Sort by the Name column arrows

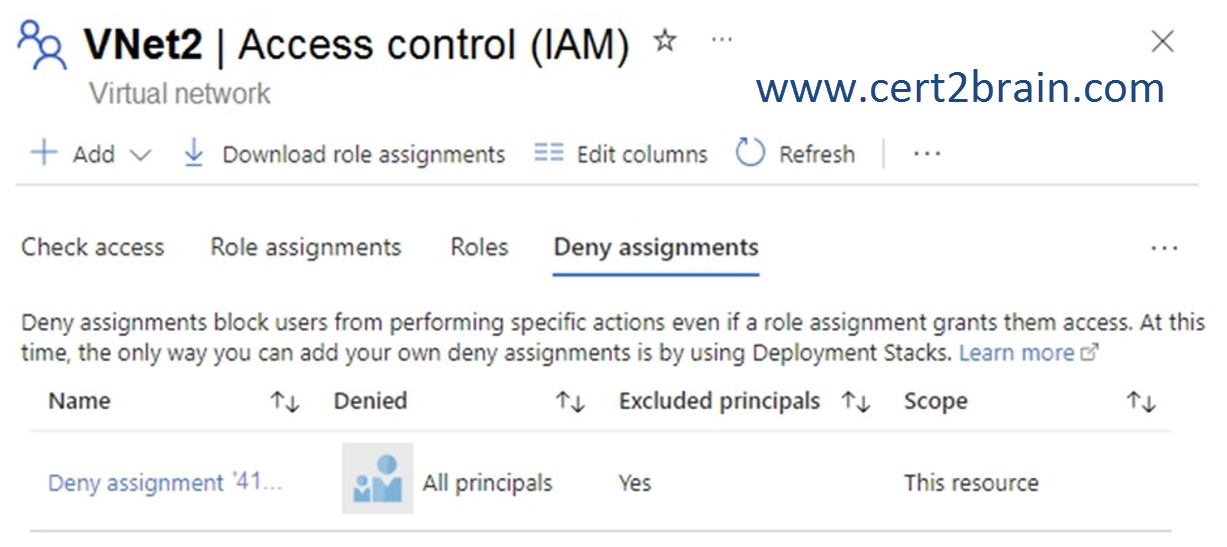click(x=284, y=402)
